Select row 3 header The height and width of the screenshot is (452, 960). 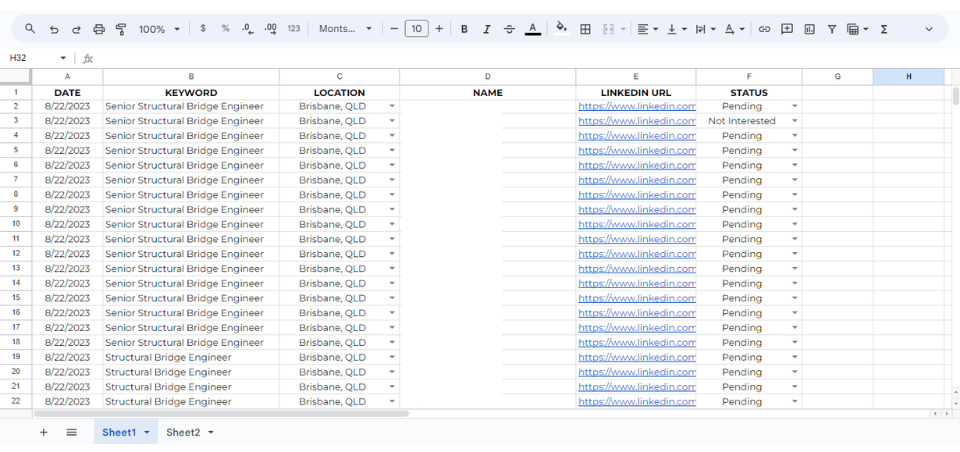[15, 121]
